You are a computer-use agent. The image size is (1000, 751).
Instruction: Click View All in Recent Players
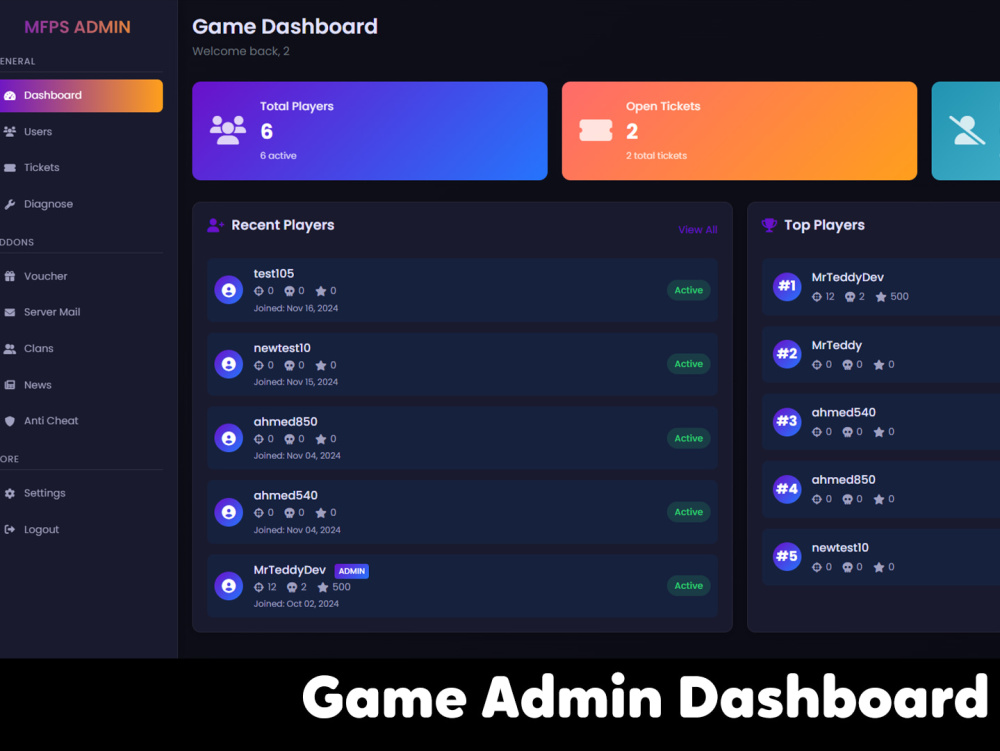pos(698,230)
